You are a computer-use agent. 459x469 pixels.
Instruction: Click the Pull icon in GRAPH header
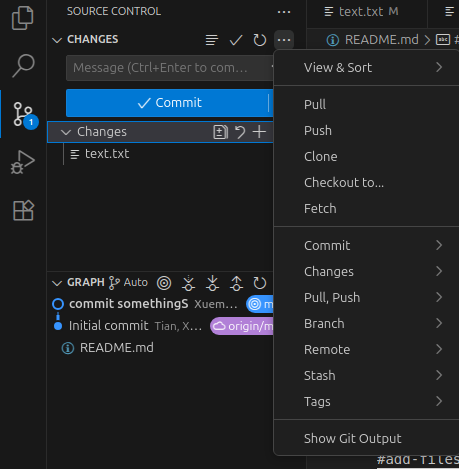click(212, 283)
